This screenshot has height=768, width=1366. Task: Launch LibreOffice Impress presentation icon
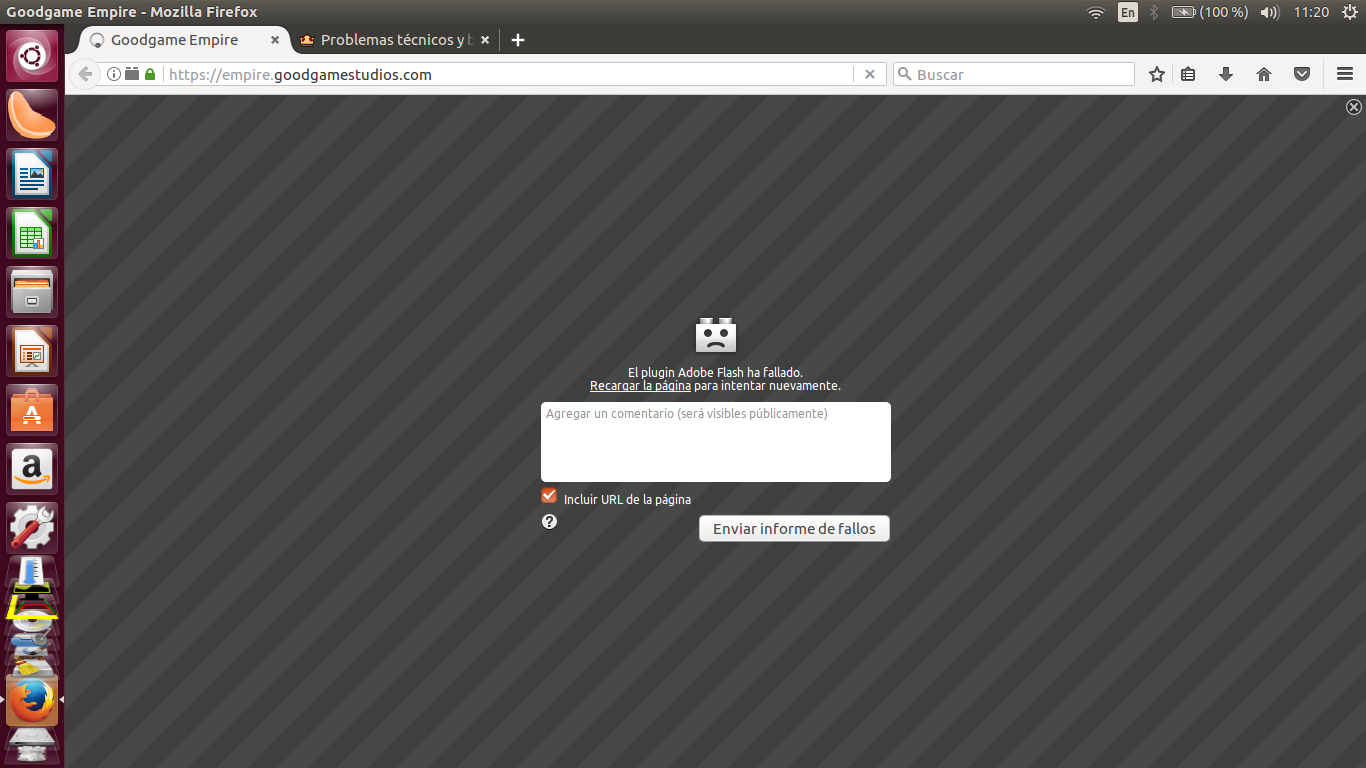pos(33,351)
